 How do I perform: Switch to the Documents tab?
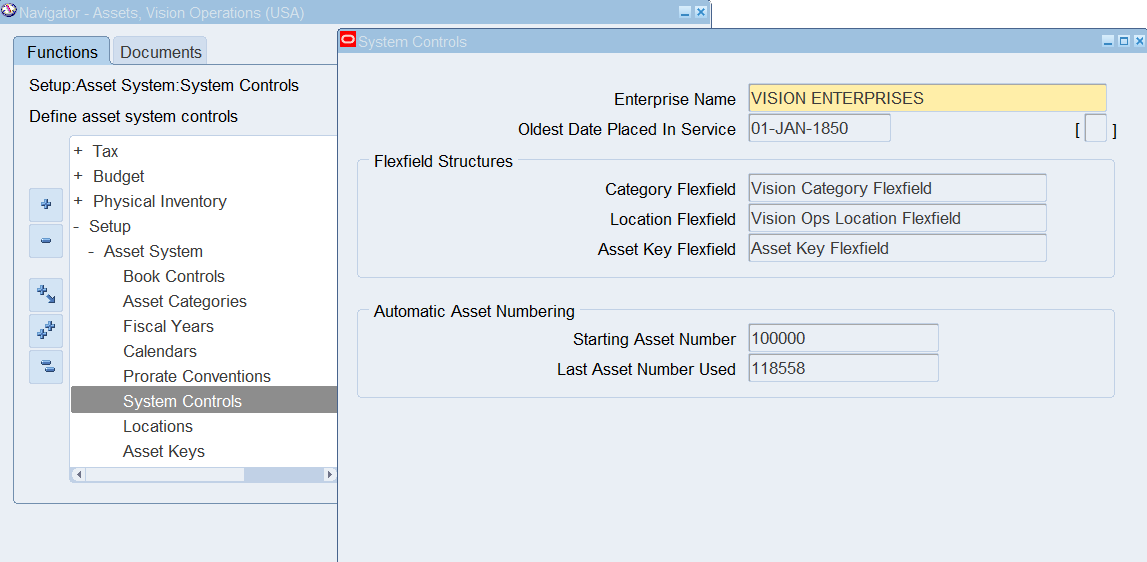click(x=160, y=52)
